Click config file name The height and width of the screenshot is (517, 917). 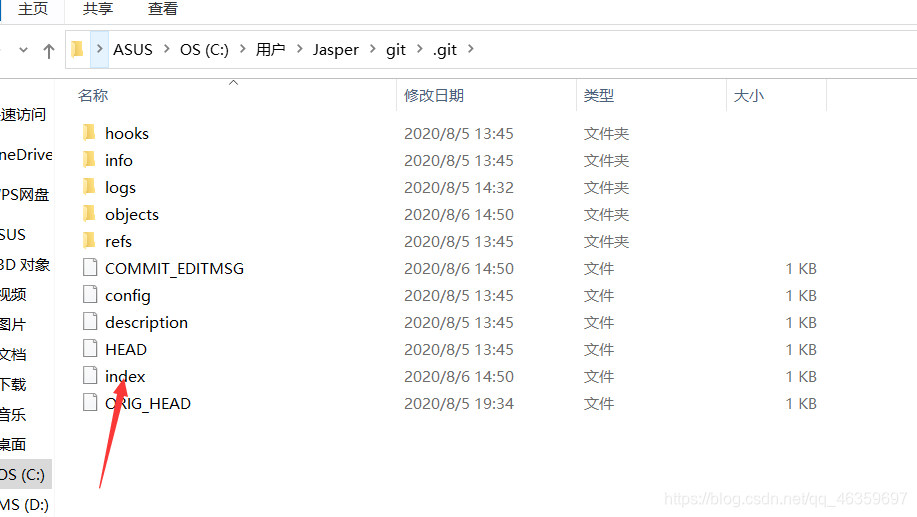tap(127, 296)
